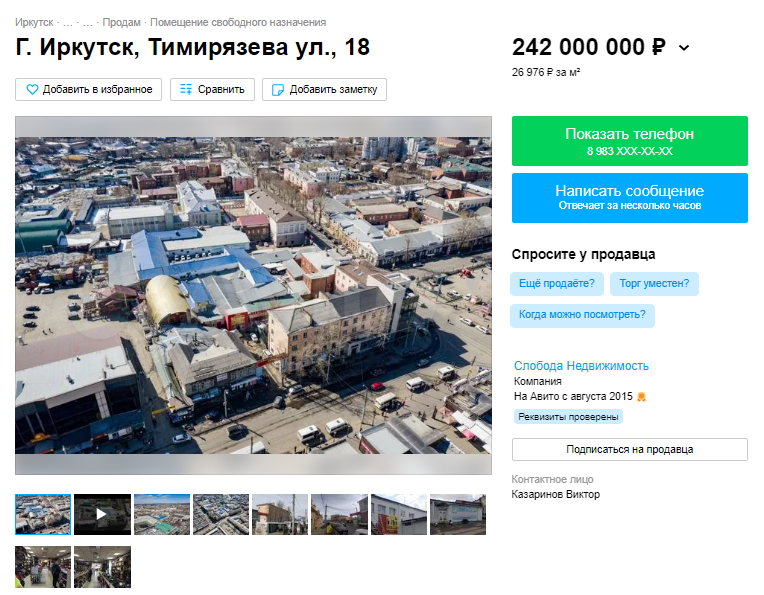
Task: Open the Продам breadcrumb link
Action: 121,22
